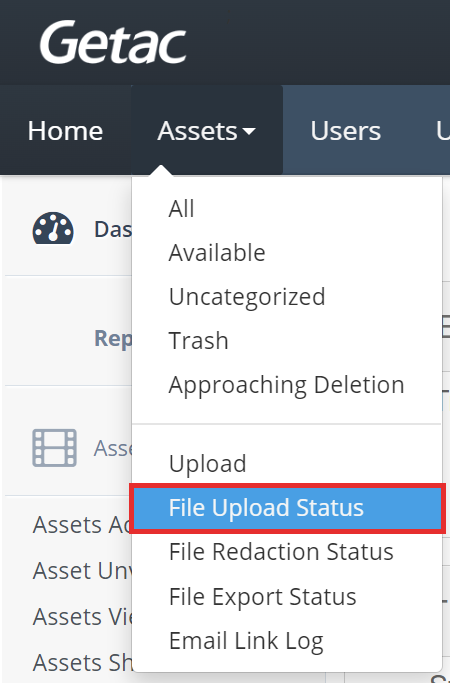Viewport: 450px width, 683px height.
Task: View File Export Status
Action: coord(262,597)
